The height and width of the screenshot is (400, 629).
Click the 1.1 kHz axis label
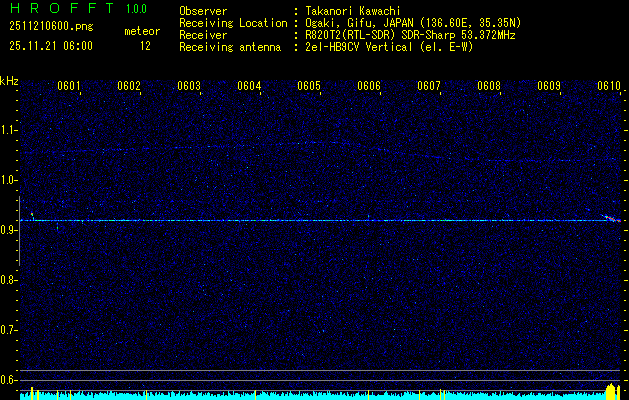8,130
